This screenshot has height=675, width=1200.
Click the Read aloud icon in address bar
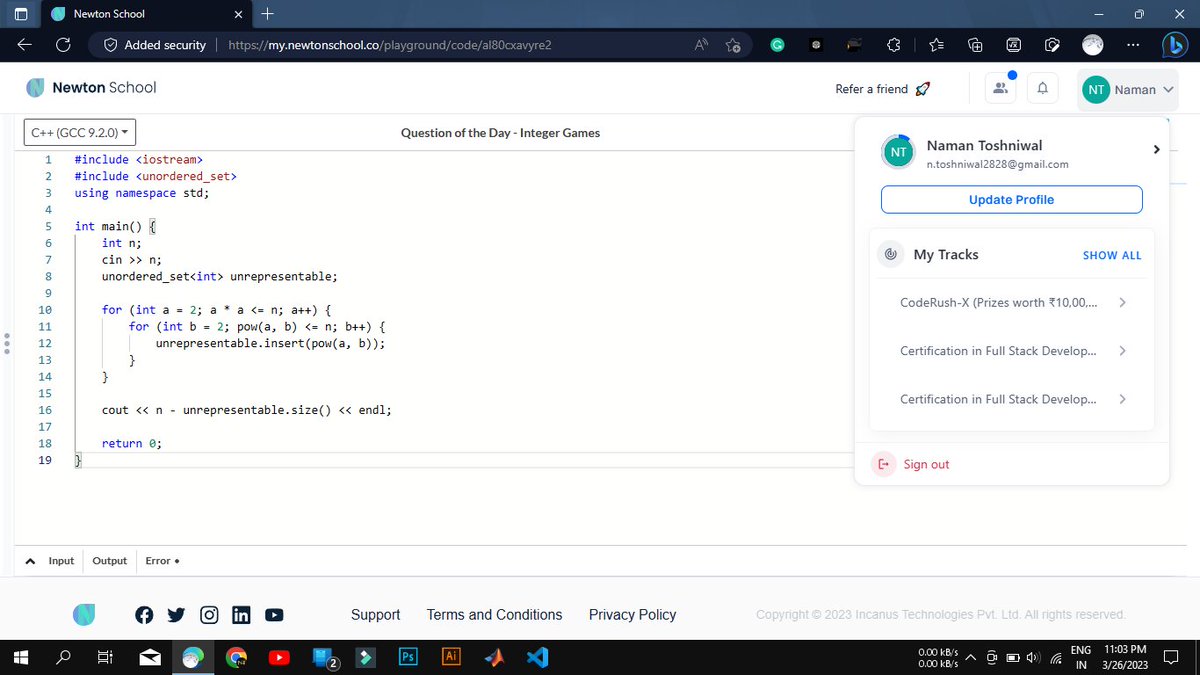701,45
